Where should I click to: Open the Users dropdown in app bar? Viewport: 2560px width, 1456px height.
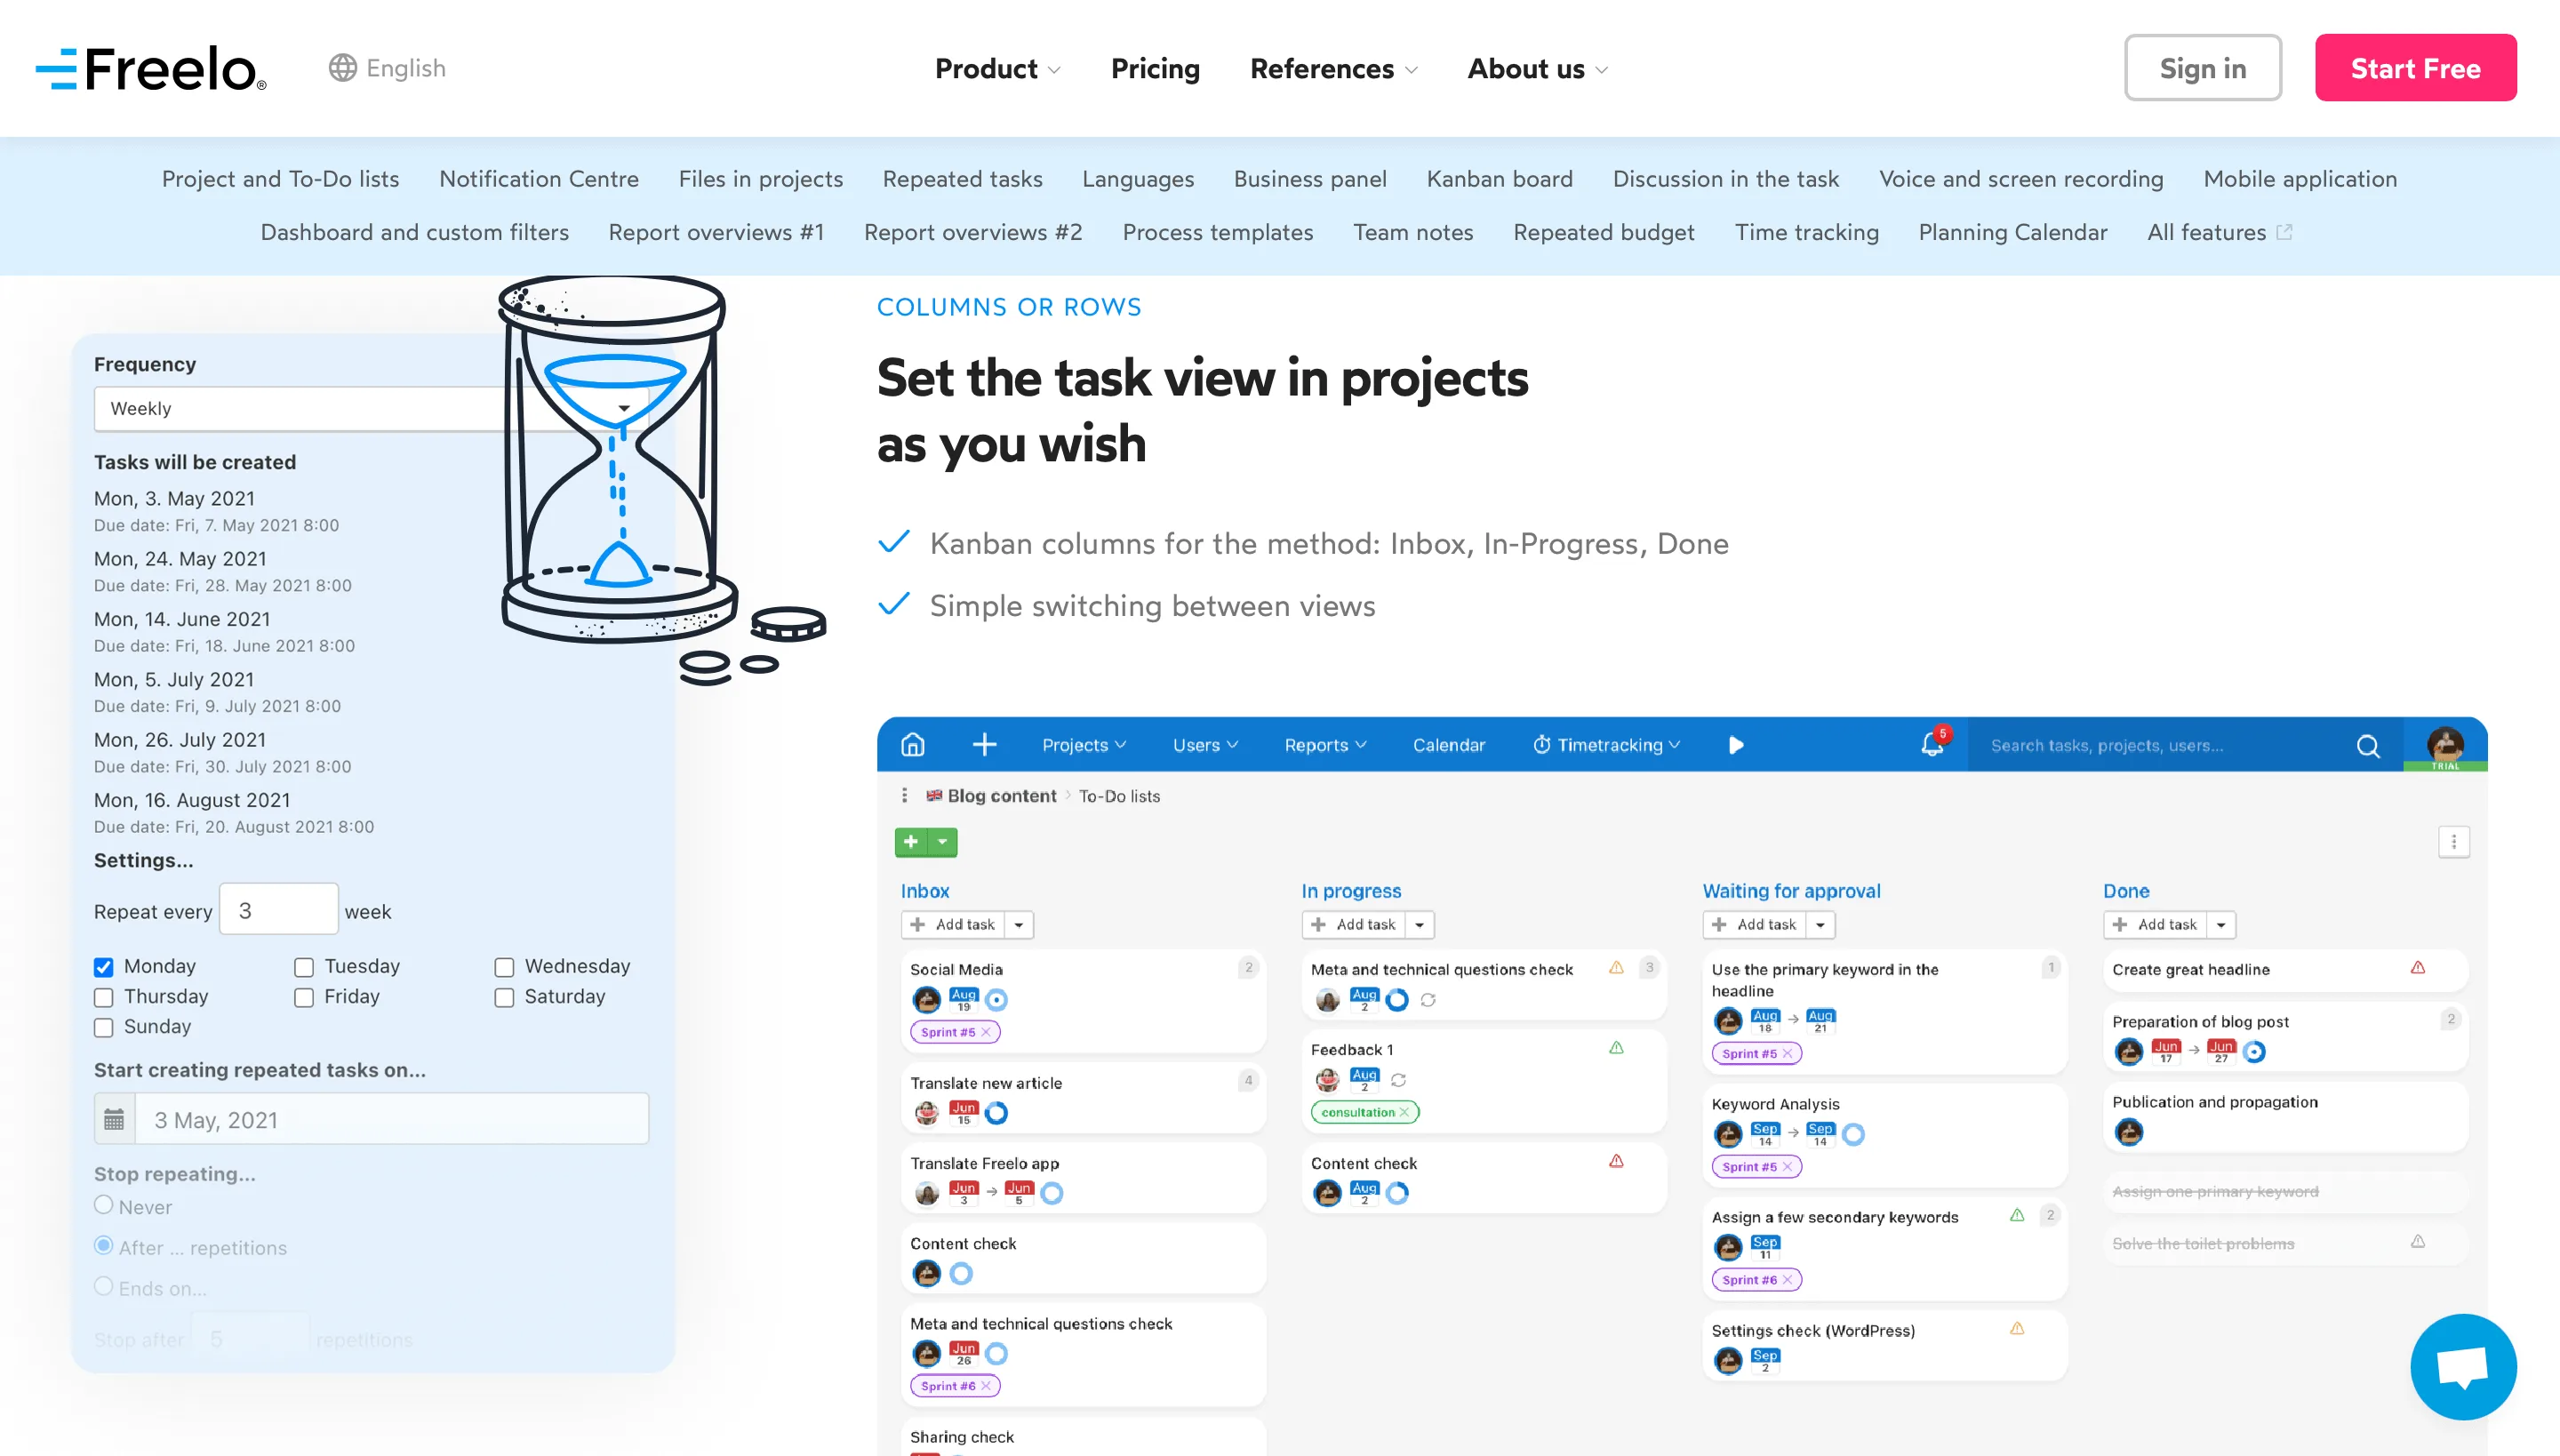[x=1205, y=745]
